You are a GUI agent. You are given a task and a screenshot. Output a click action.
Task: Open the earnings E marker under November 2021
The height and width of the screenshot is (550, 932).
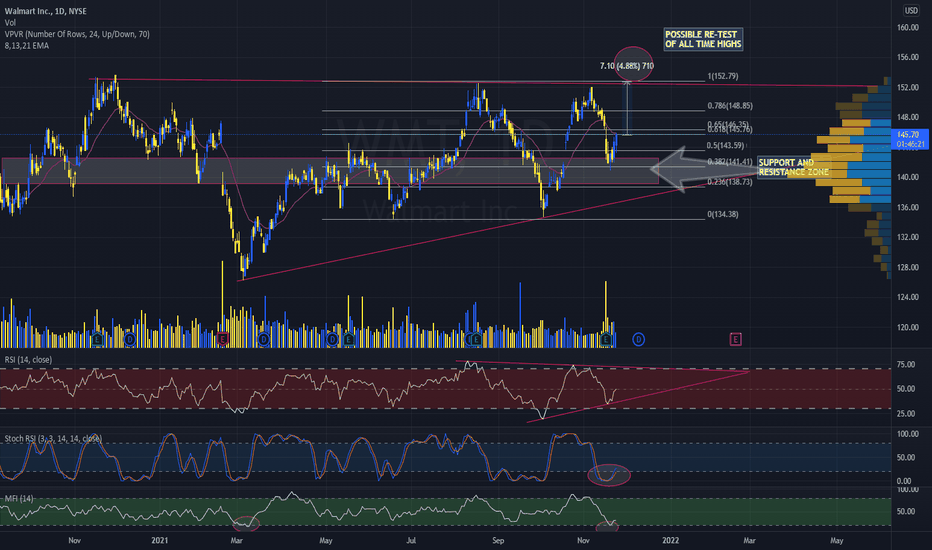point(606,340)
